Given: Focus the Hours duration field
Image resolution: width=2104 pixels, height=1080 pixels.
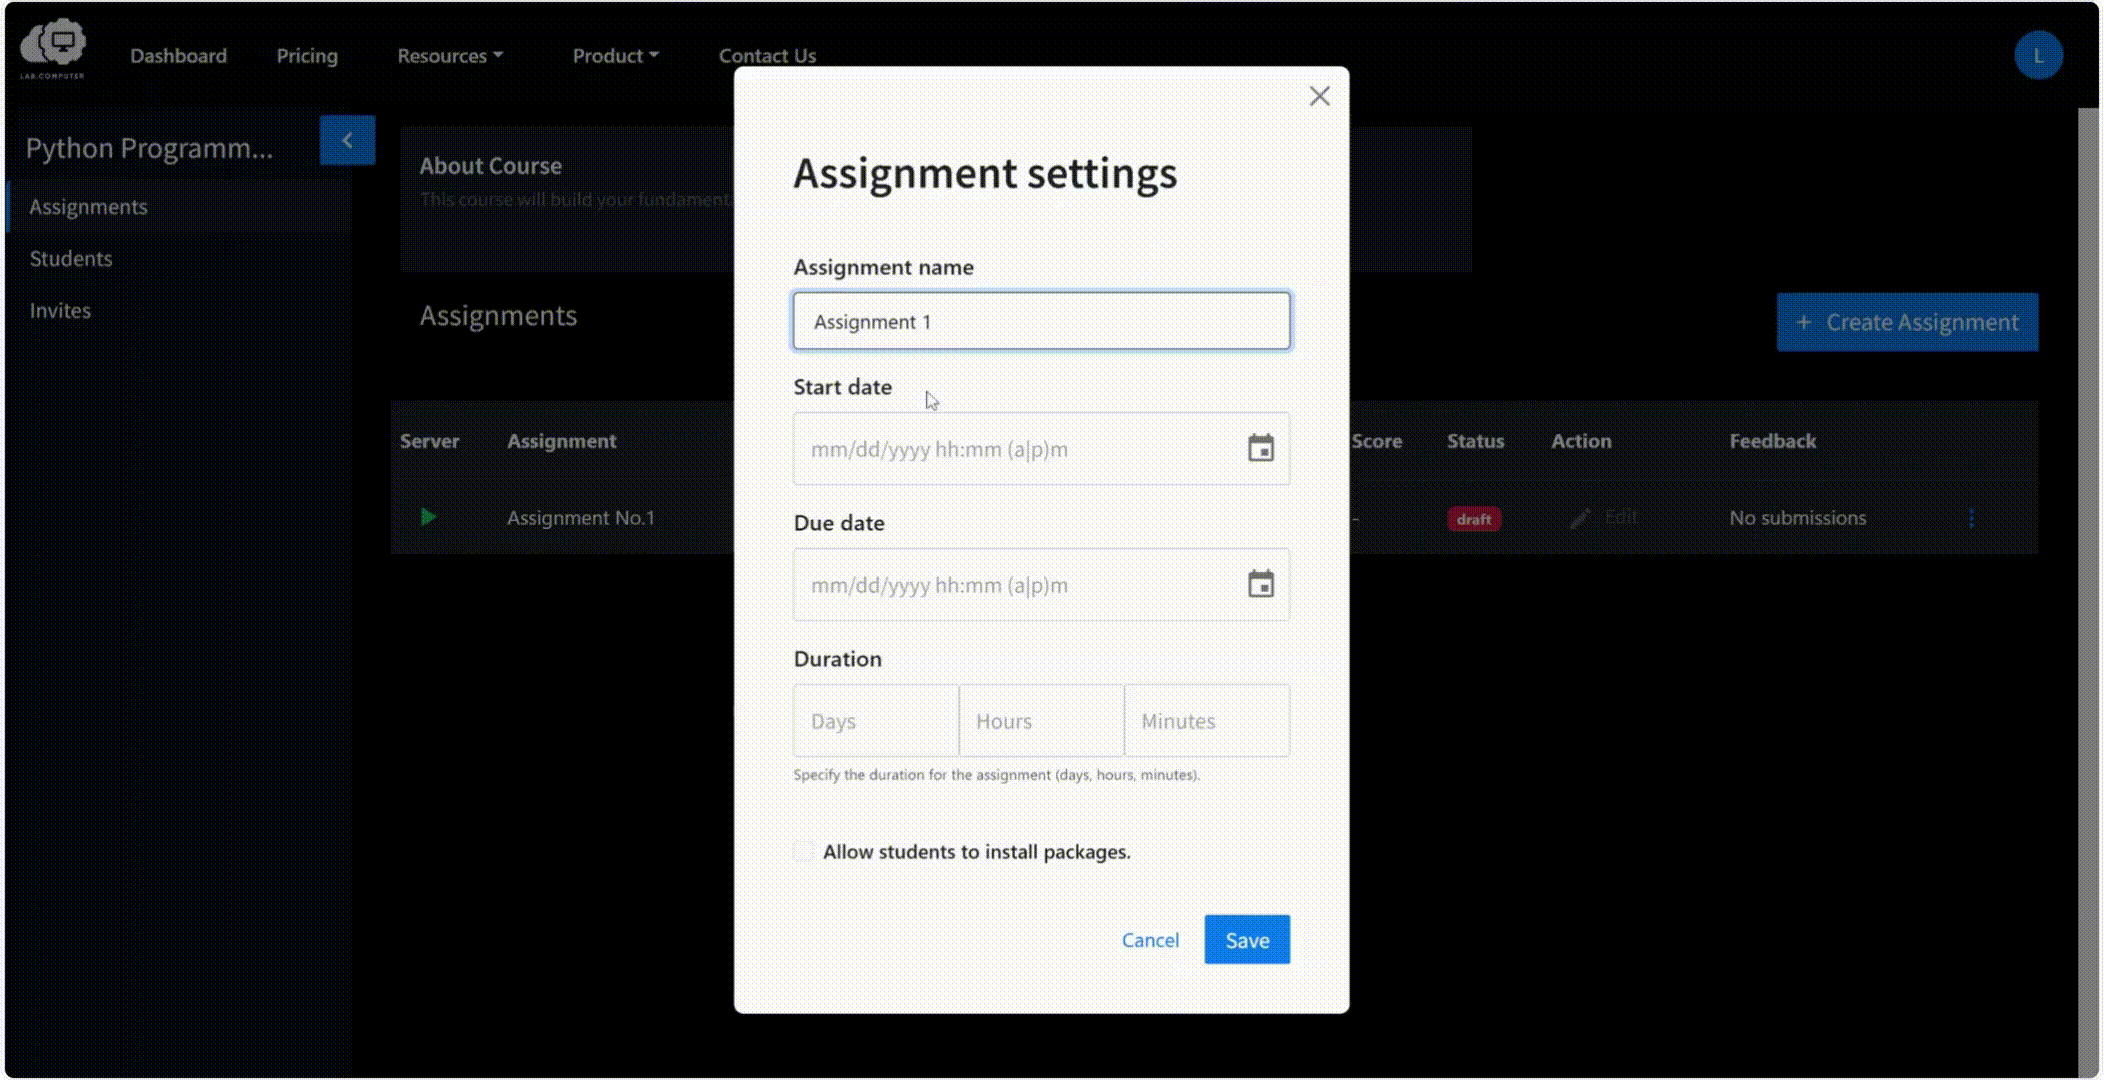Looking at the screenshot, I should click(1041, 721).
